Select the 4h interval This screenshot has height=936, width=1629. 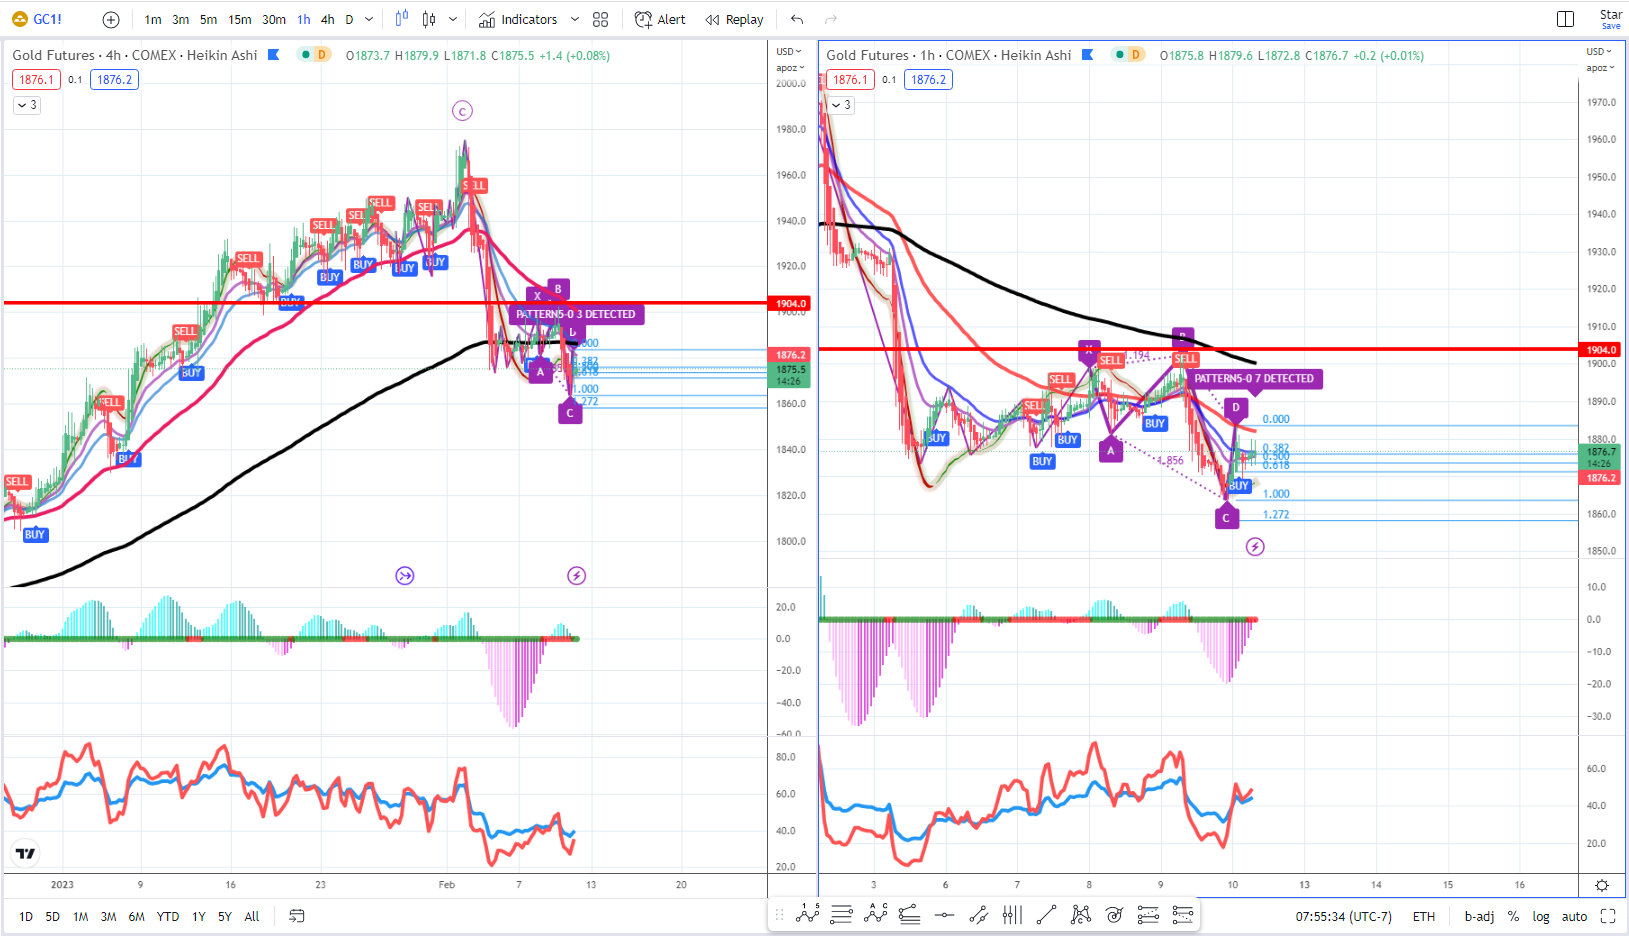(327, 19)
